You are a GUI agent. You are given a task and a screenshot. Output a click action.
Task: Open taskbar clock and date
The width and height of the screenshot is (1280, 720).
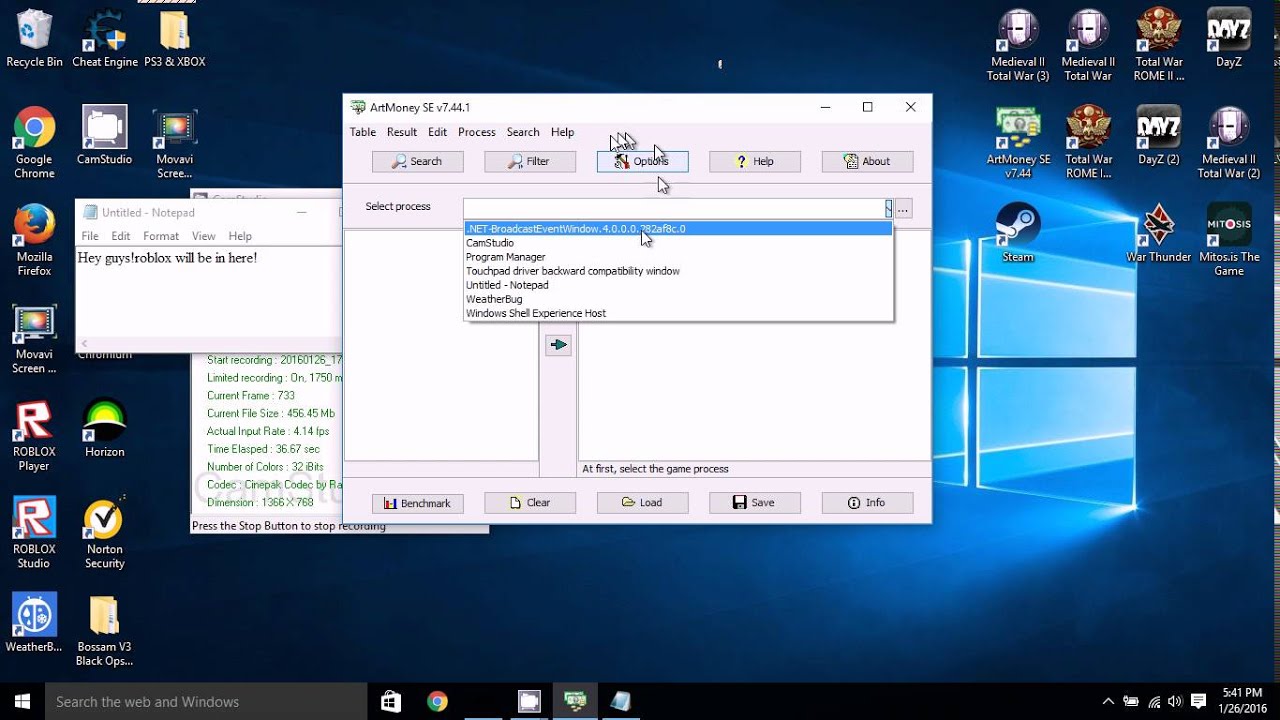click(x=1242, y=701)
